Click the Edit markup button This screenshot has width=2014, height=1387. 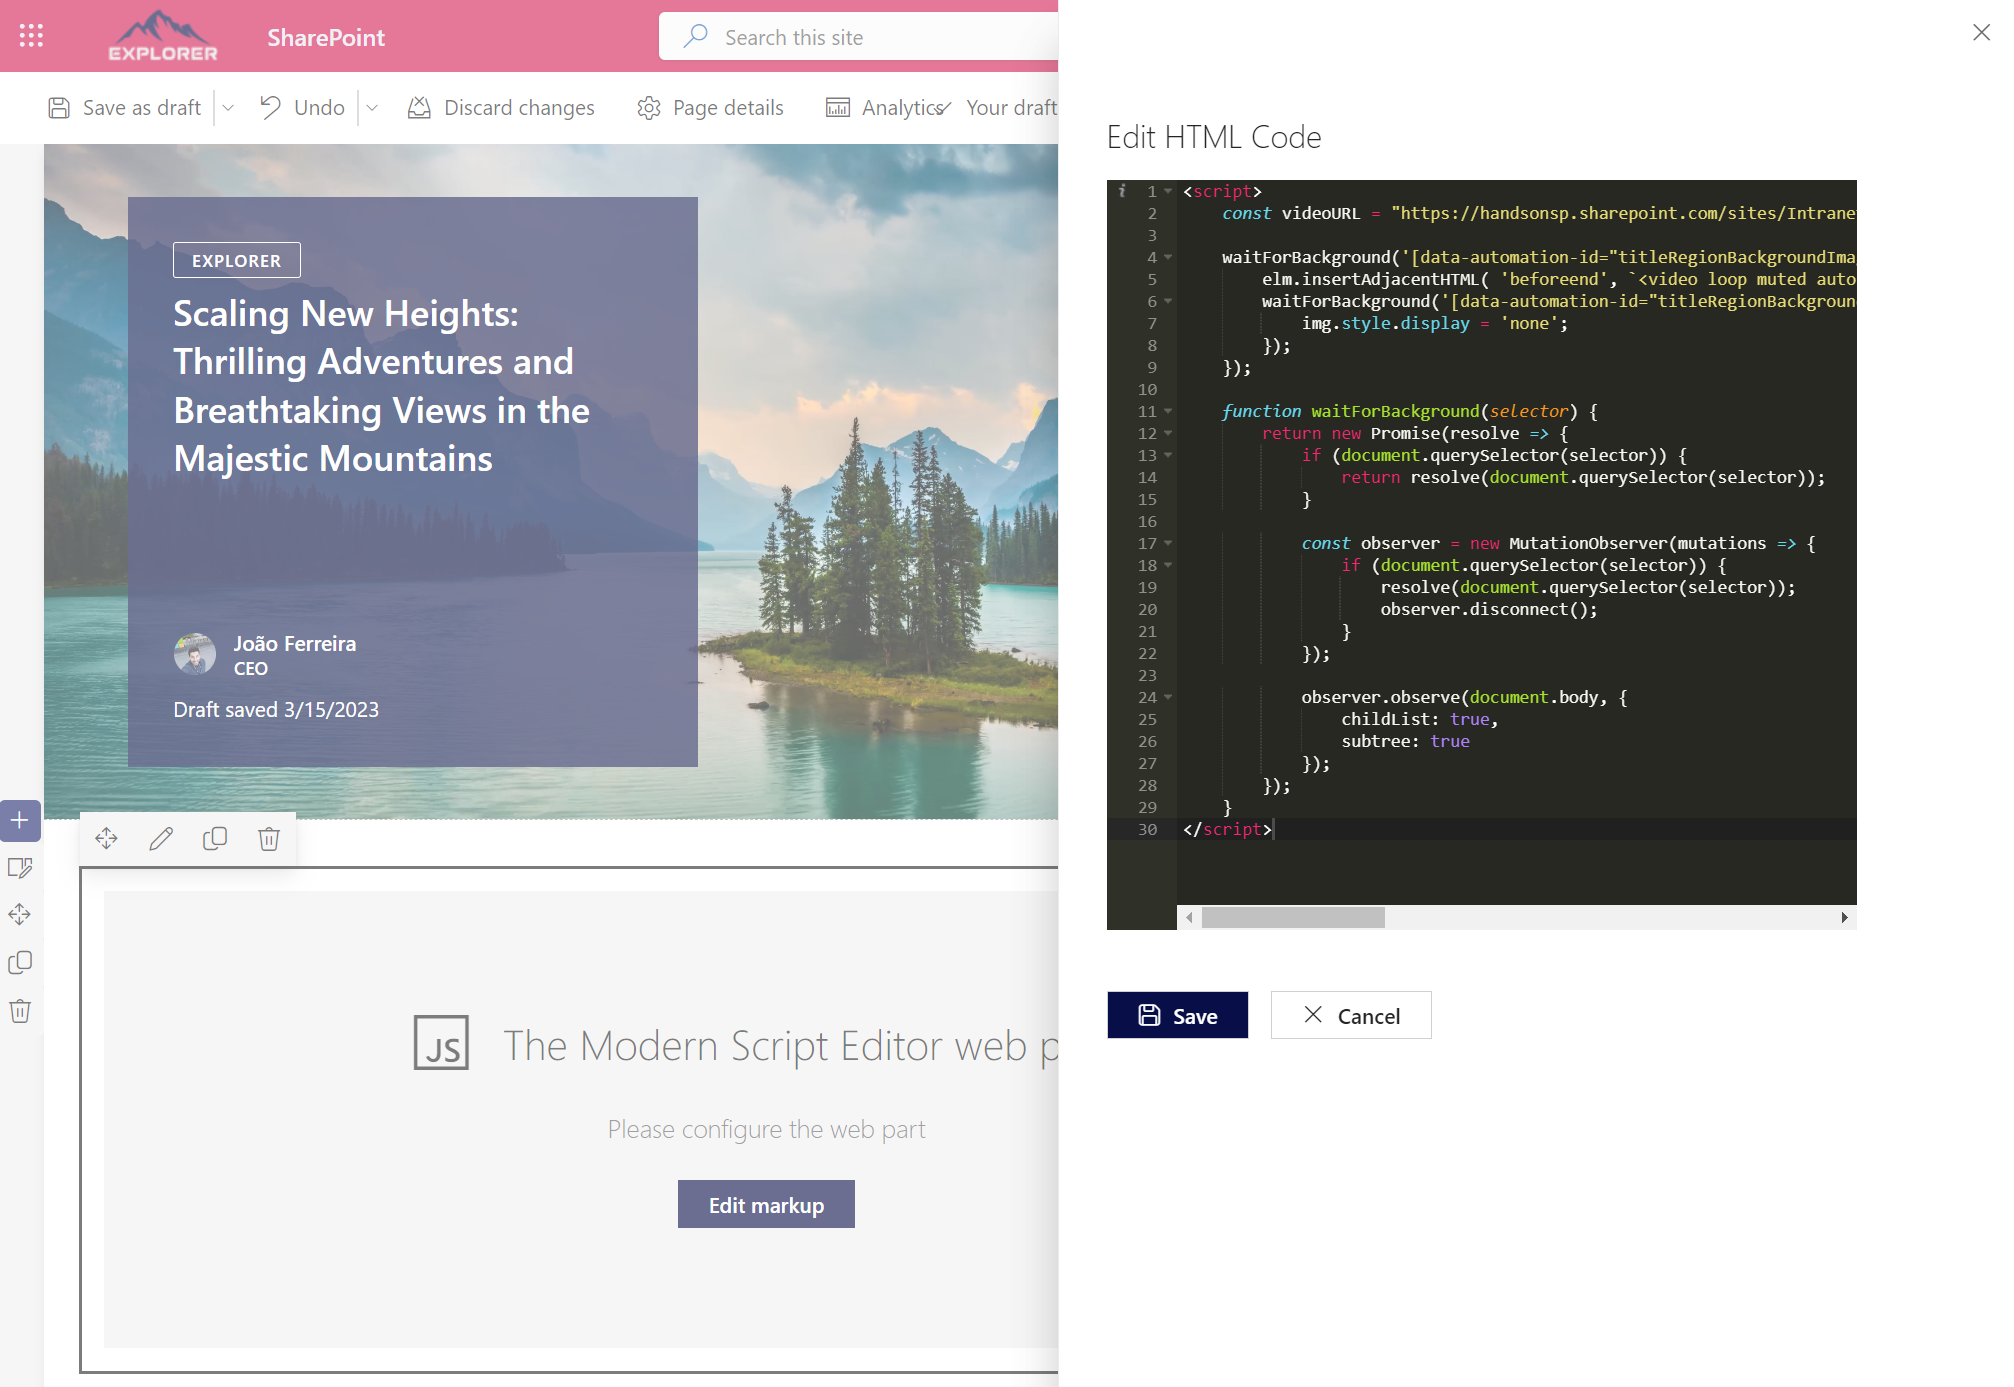(x=766, y=1204)
